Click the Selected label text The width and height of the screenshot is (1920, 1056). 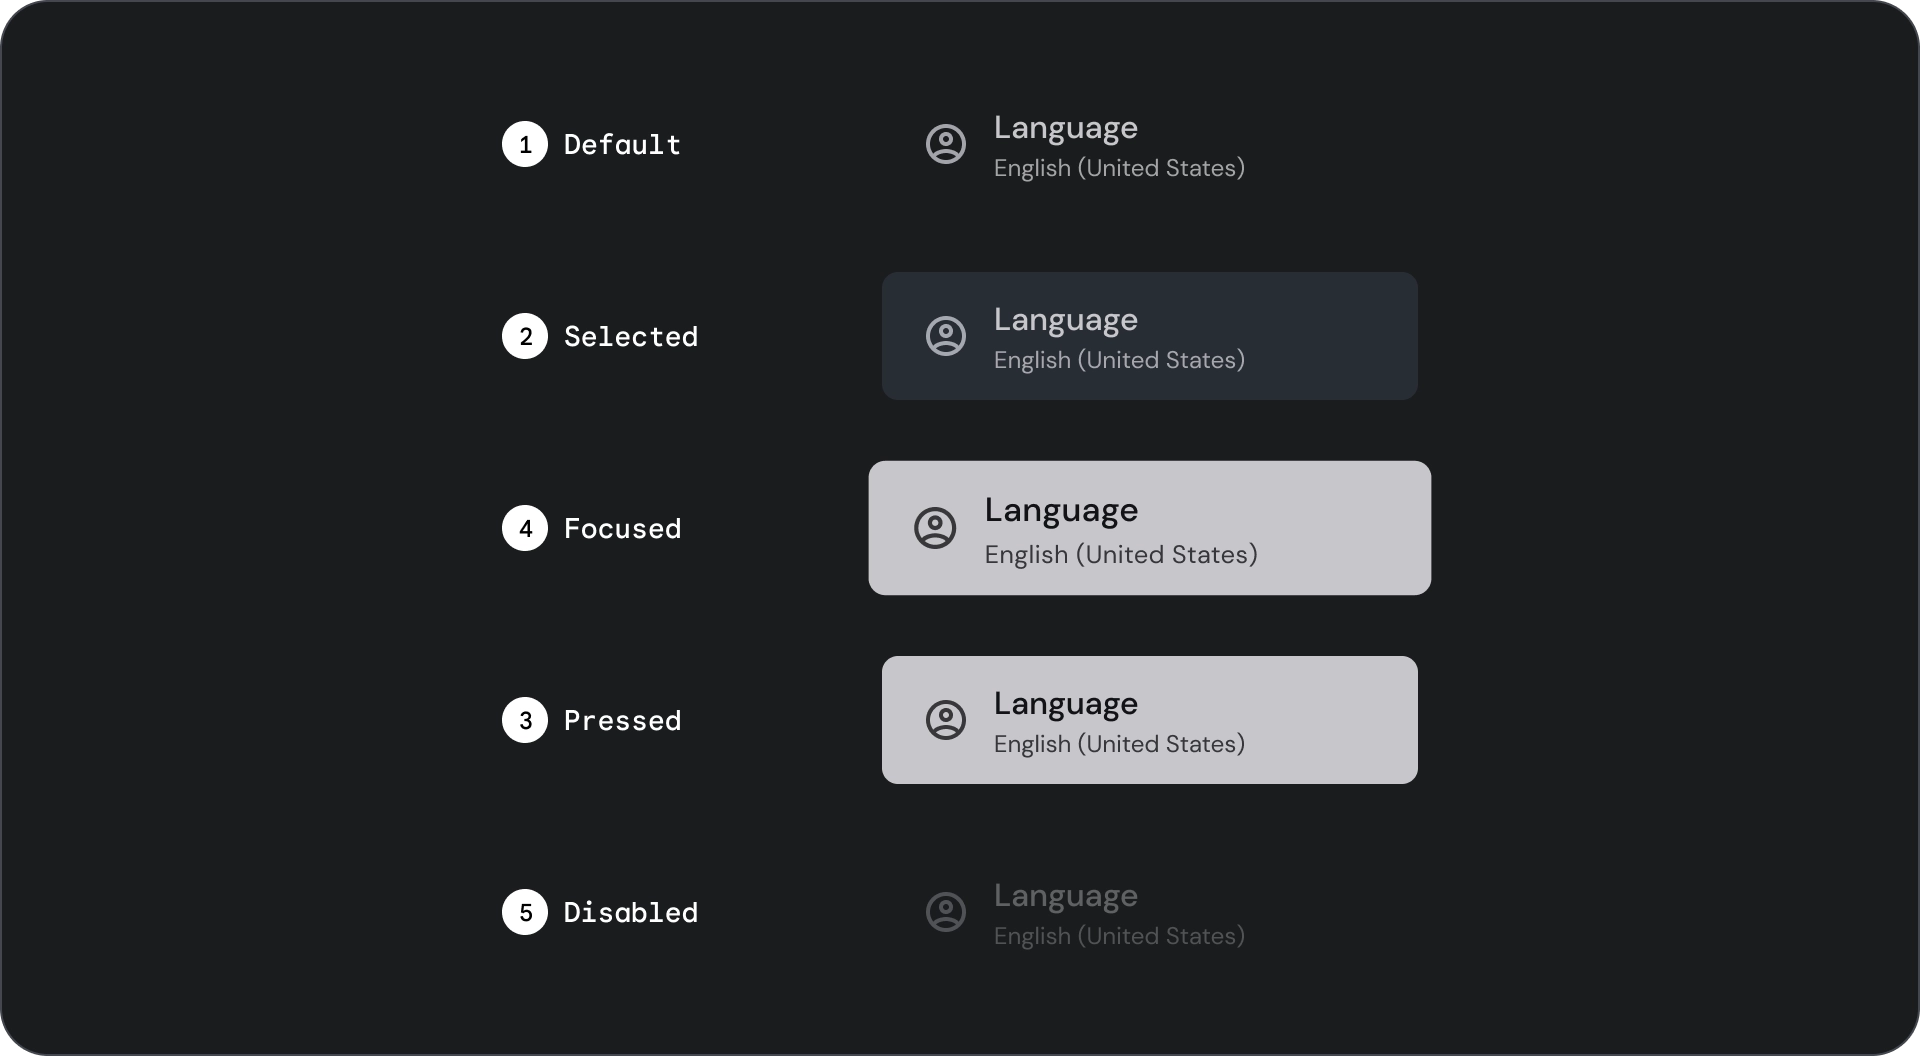632,336
